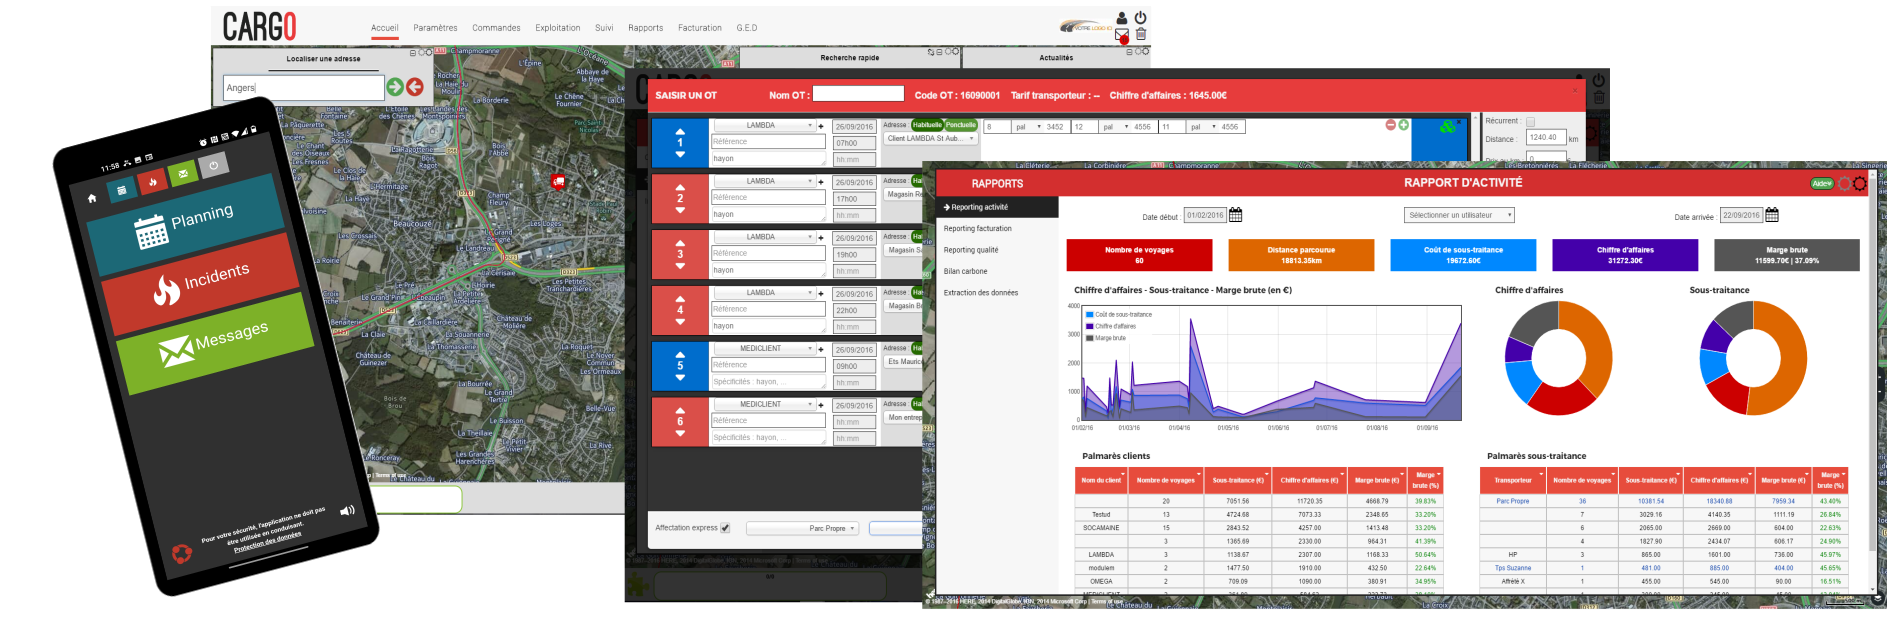Toggle the Récurrent checkbox
The image size is (1900, 630).
coord(1530,122)
